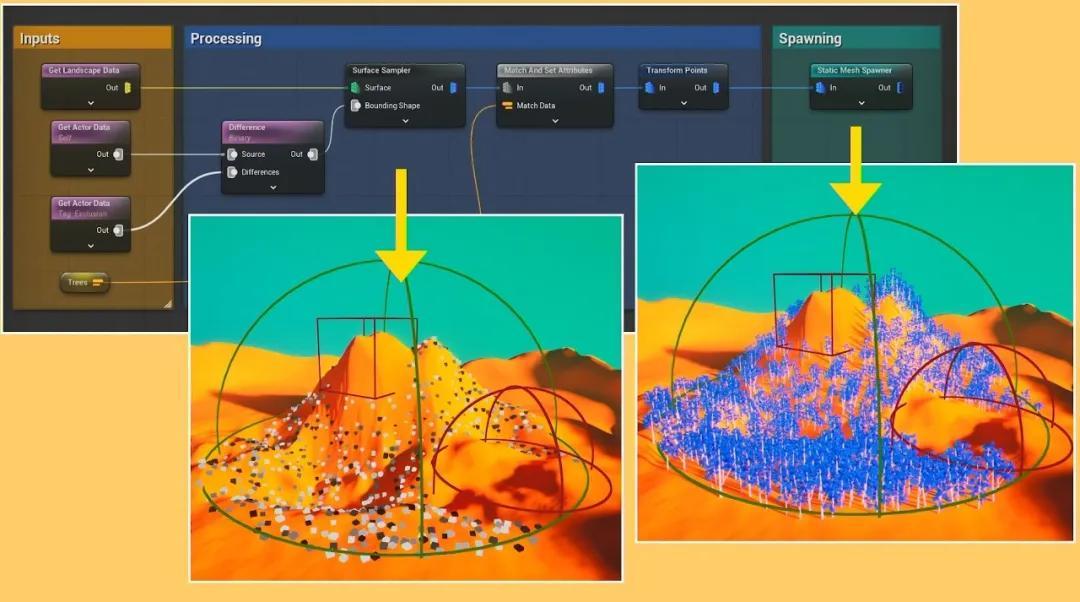Click Out pin of Tag:Exclusion Get Actor Data
Image resolution: width=1080 pixels, height=602 pixels.
pyautogui.click(x=118, y=230)
